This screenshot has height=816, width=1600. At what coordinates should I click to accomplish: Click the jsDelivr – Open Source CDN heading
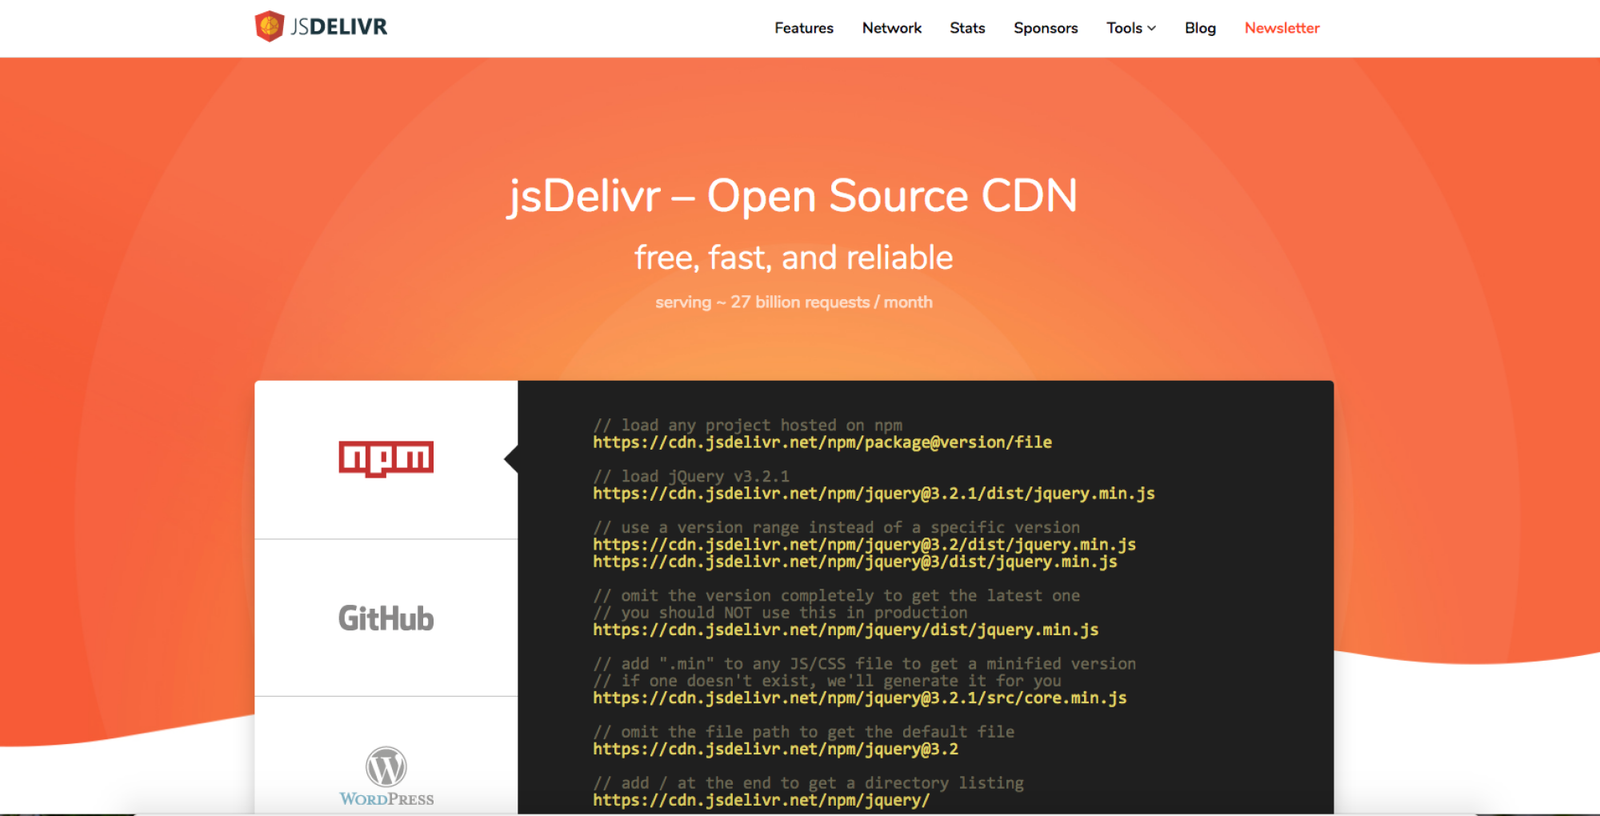point(793,195)
